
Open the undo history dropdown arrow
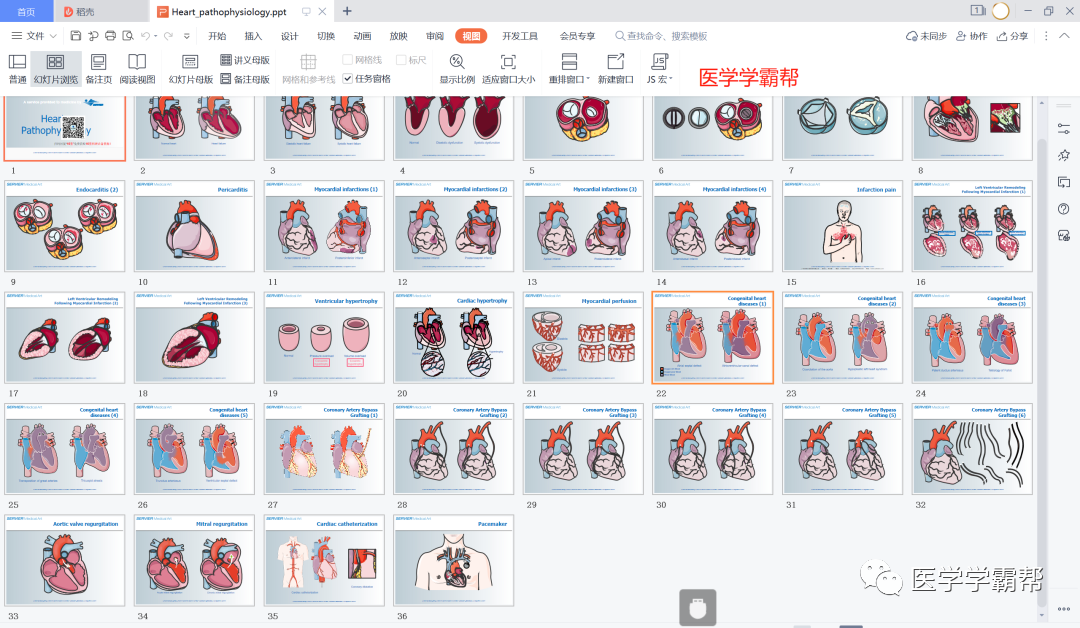(x=156, y=36)
